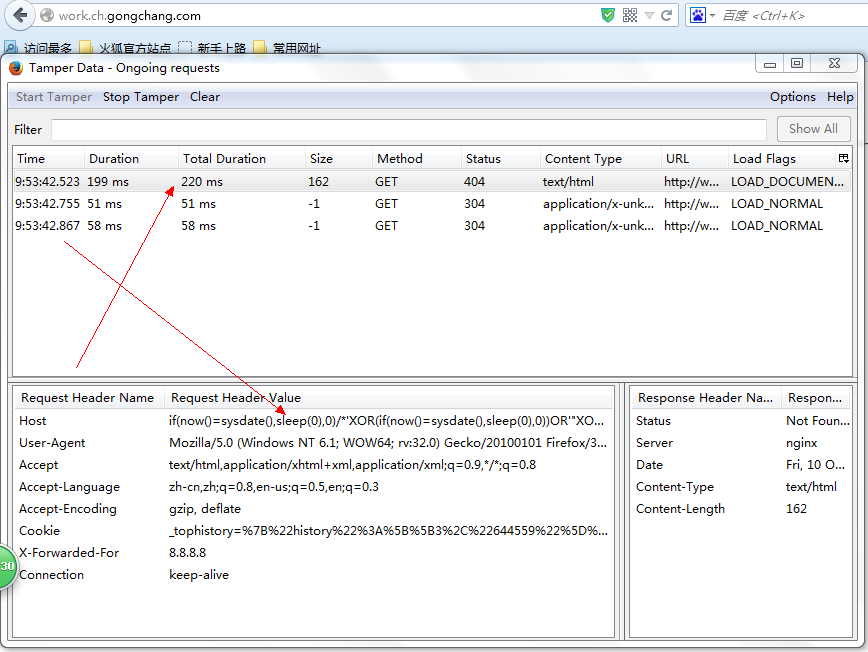
Task: Clear the Tamper Data request list
Action: pos(205,97)
